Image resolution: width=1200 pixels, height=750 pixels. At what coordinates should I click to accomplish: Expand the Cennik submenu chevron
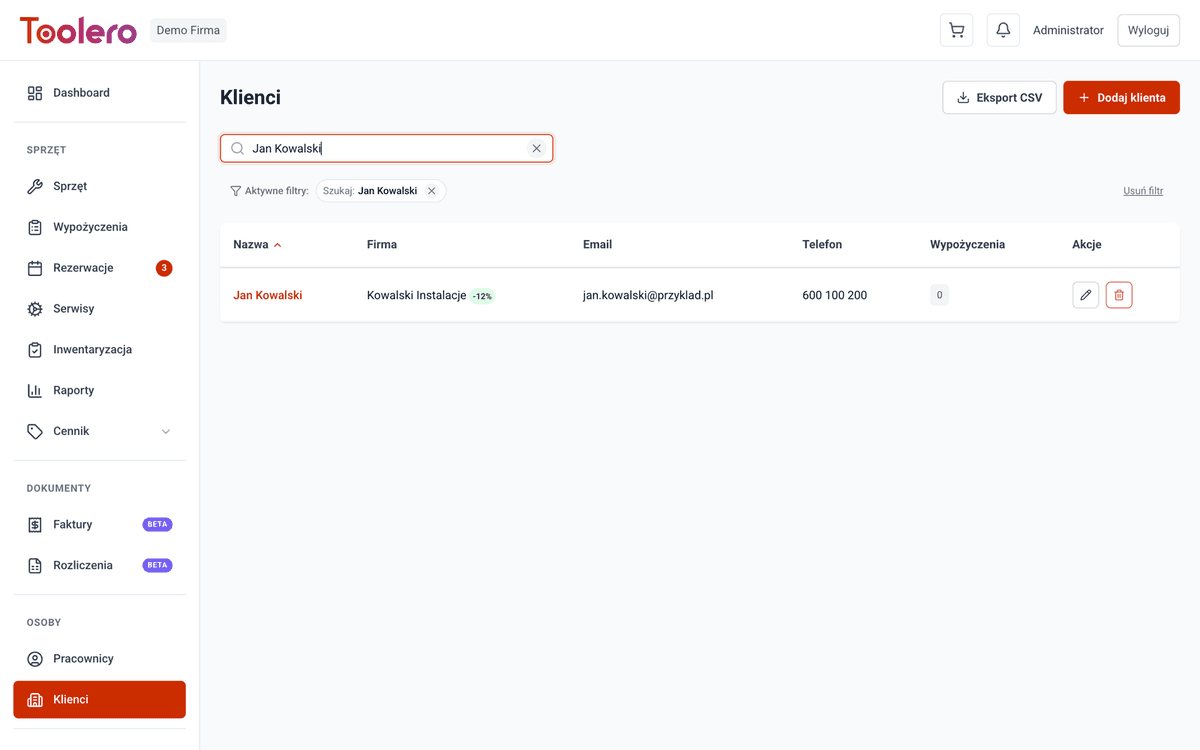166,431
